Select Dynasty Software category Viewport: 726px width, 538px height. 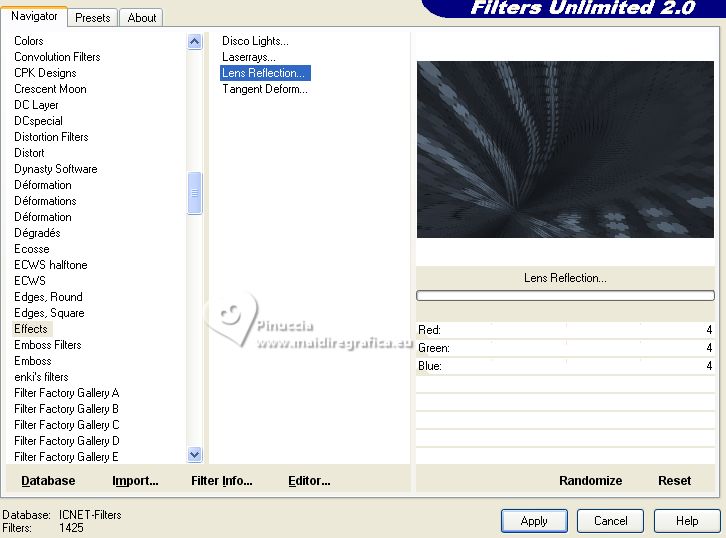(x=56, y=169)
